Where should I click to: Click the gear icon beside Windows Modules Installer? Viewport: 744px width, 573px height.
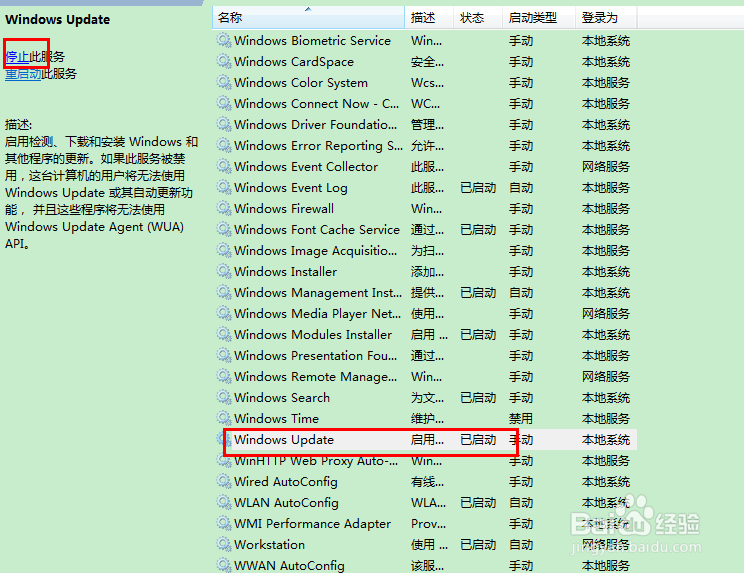pos(223,334)
